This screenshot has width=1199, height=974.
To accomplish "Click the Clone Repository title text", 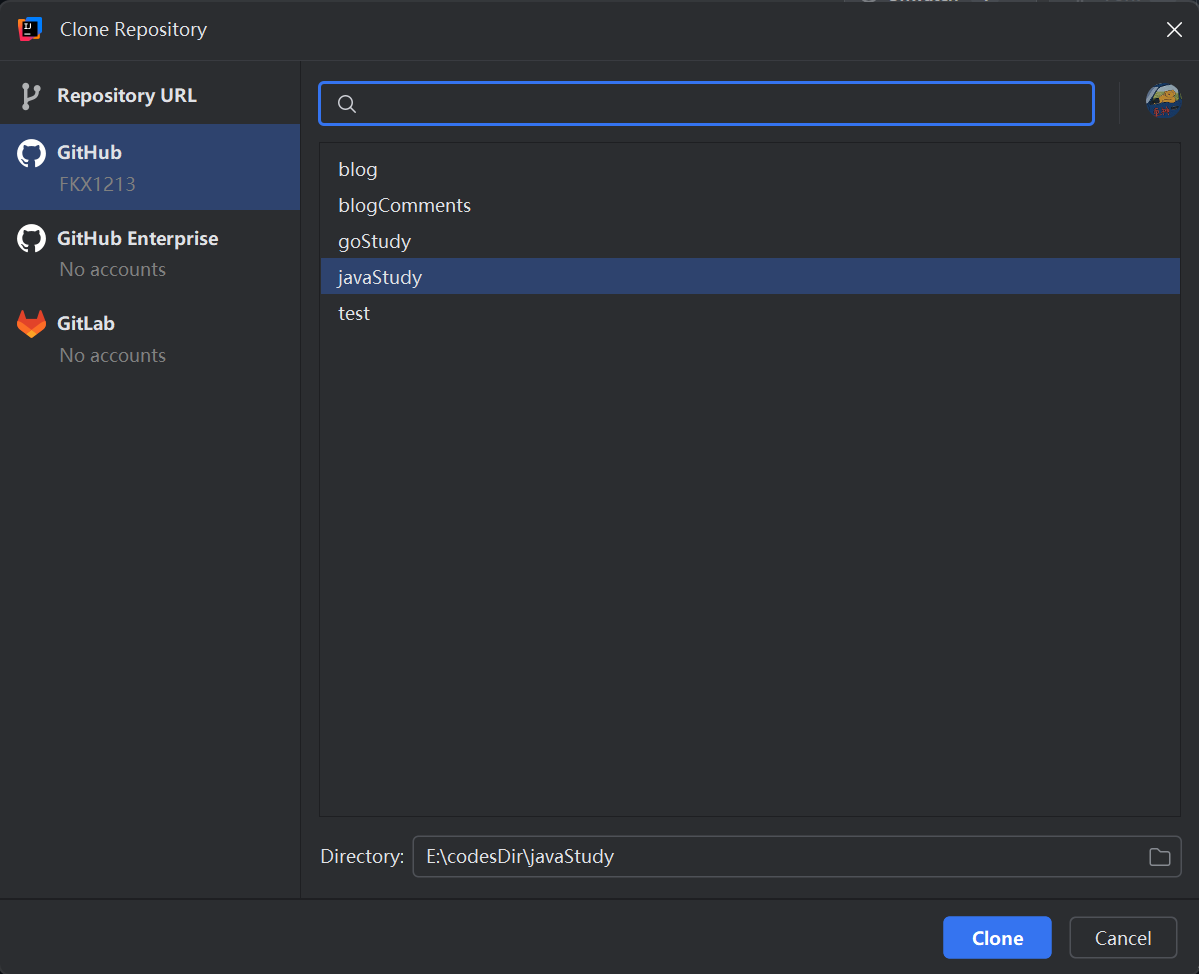I will tap(134, 29).
